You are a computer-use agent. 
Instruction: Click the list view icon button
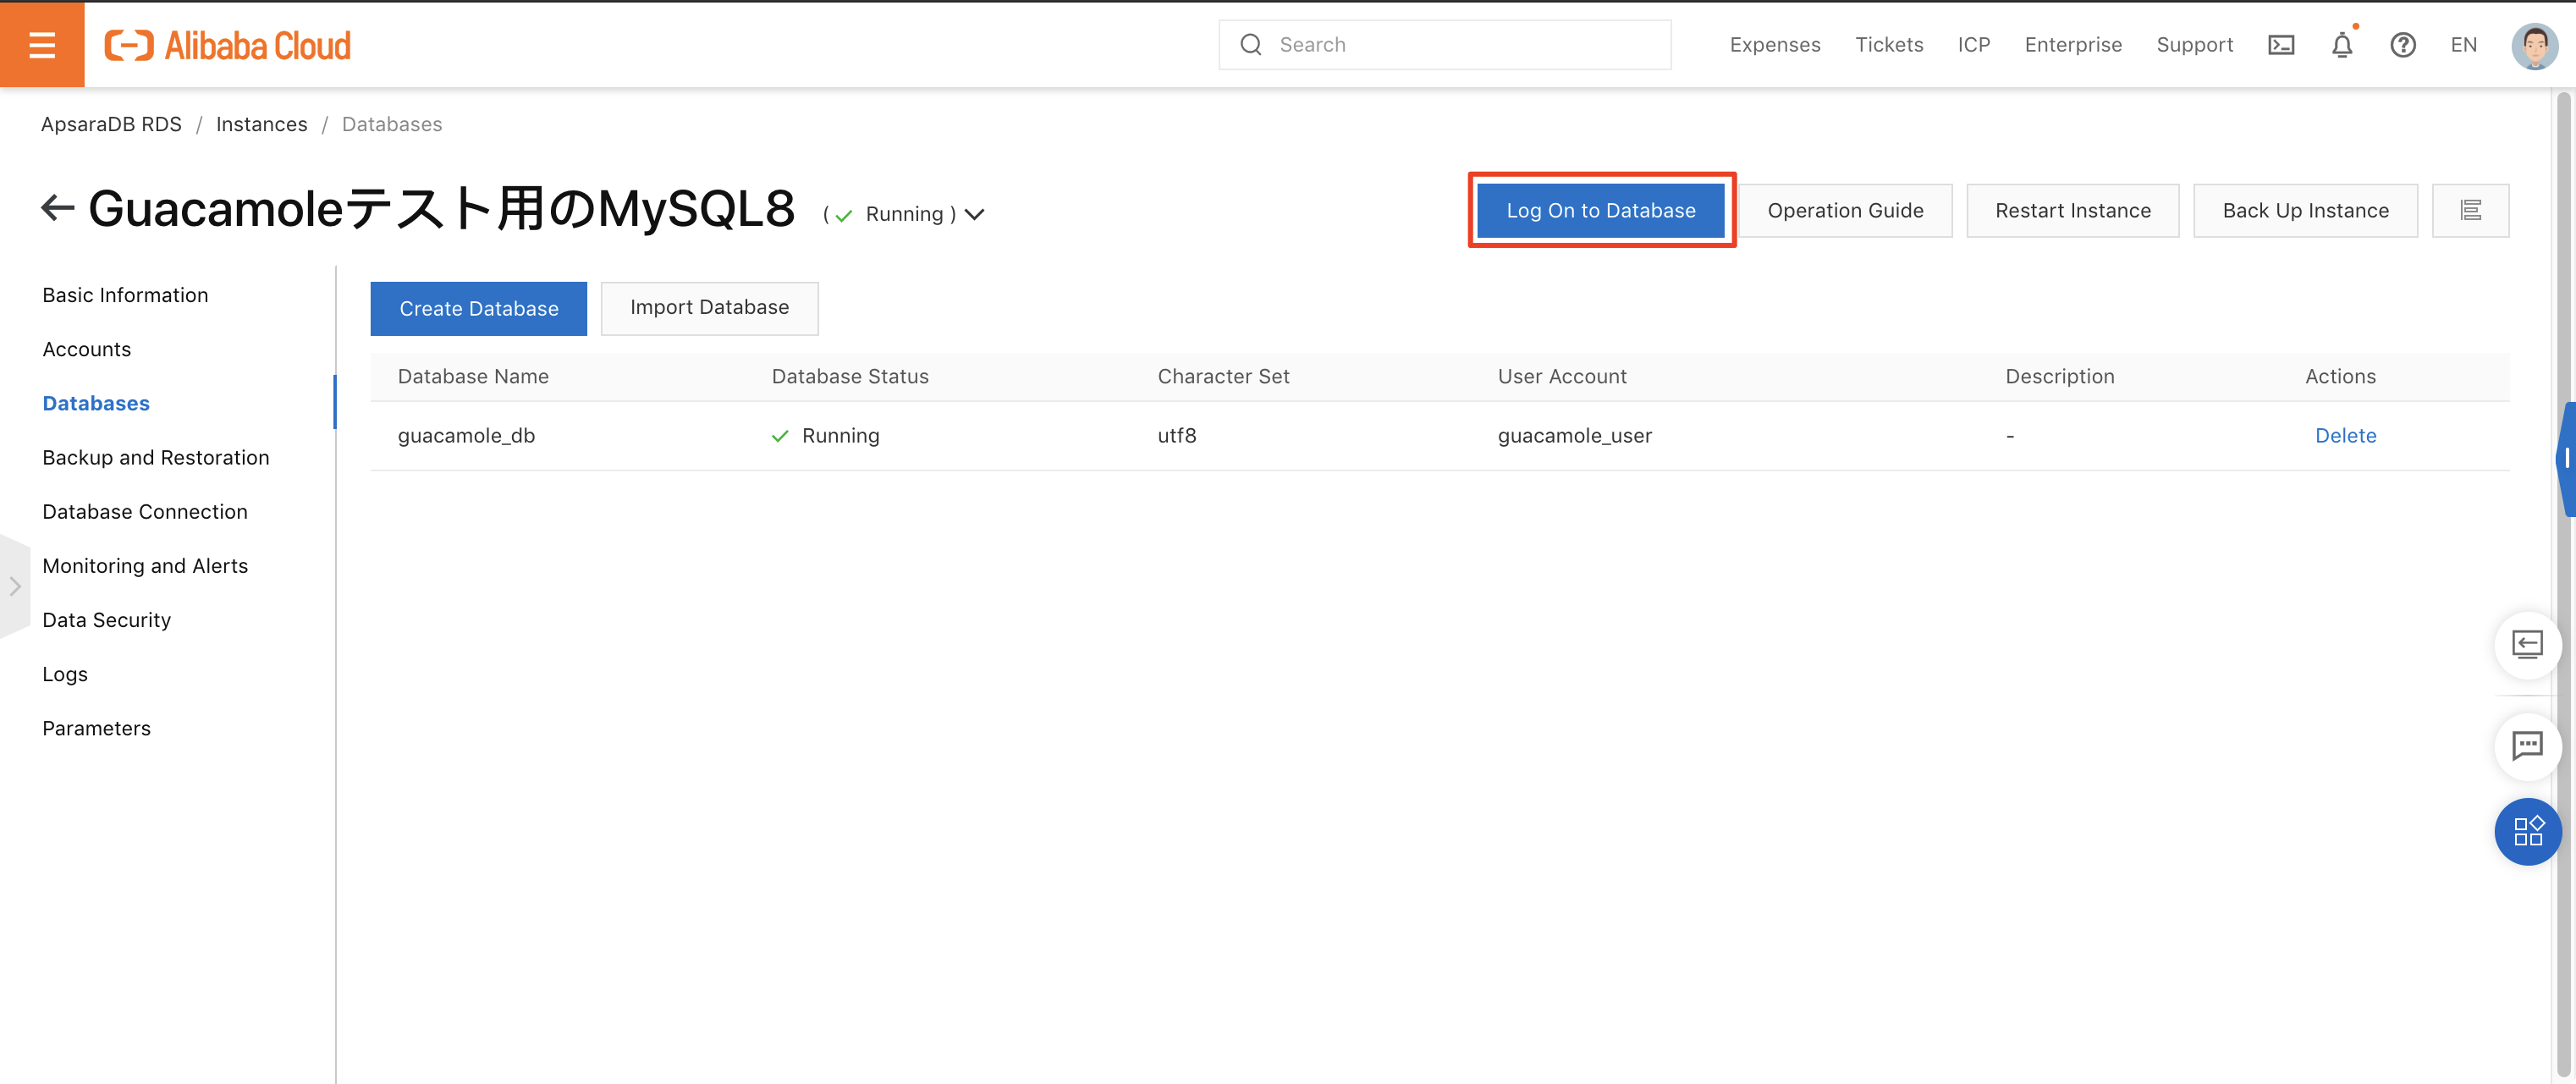[2470, 210]
